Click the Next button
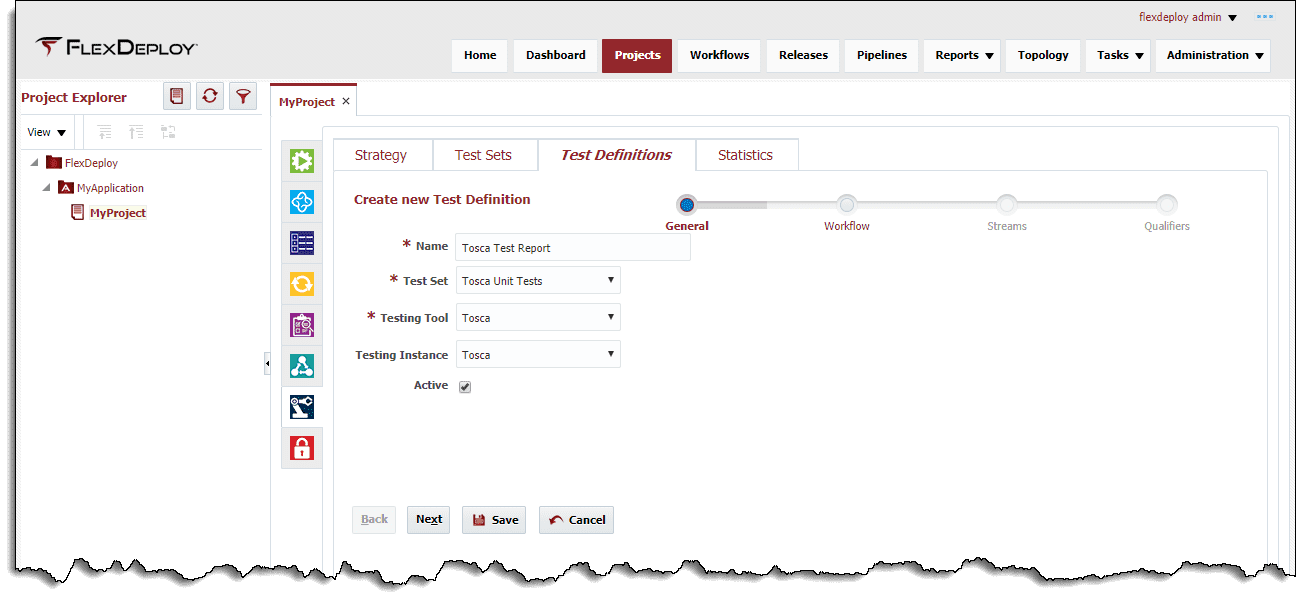 point(429,519)
